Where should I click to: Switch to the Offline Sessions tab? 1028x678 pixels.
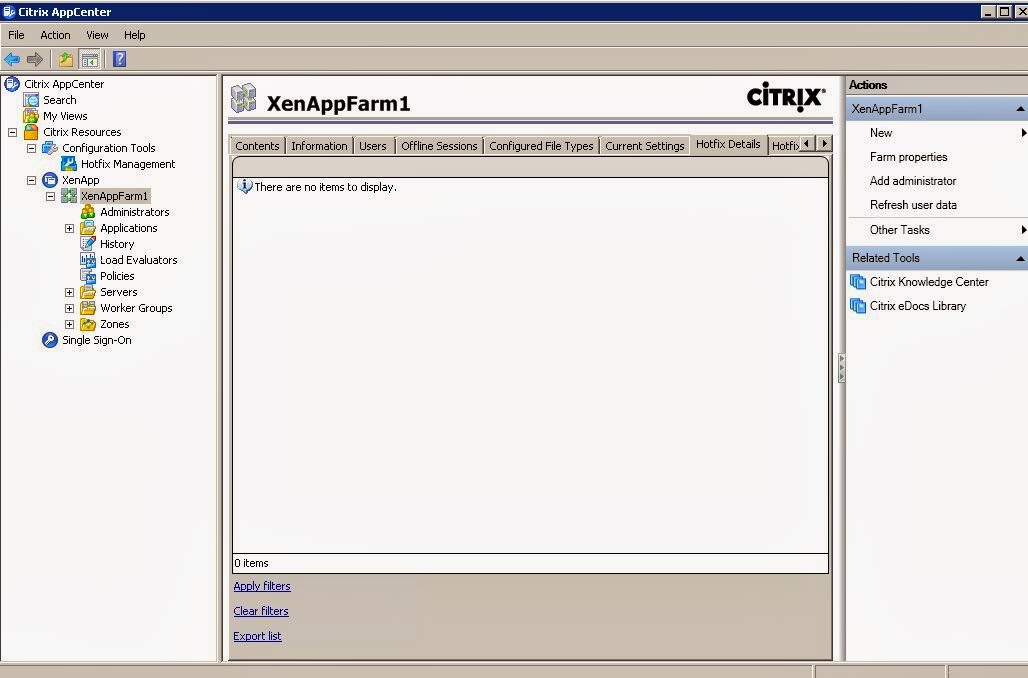click(x=439, y=146)
